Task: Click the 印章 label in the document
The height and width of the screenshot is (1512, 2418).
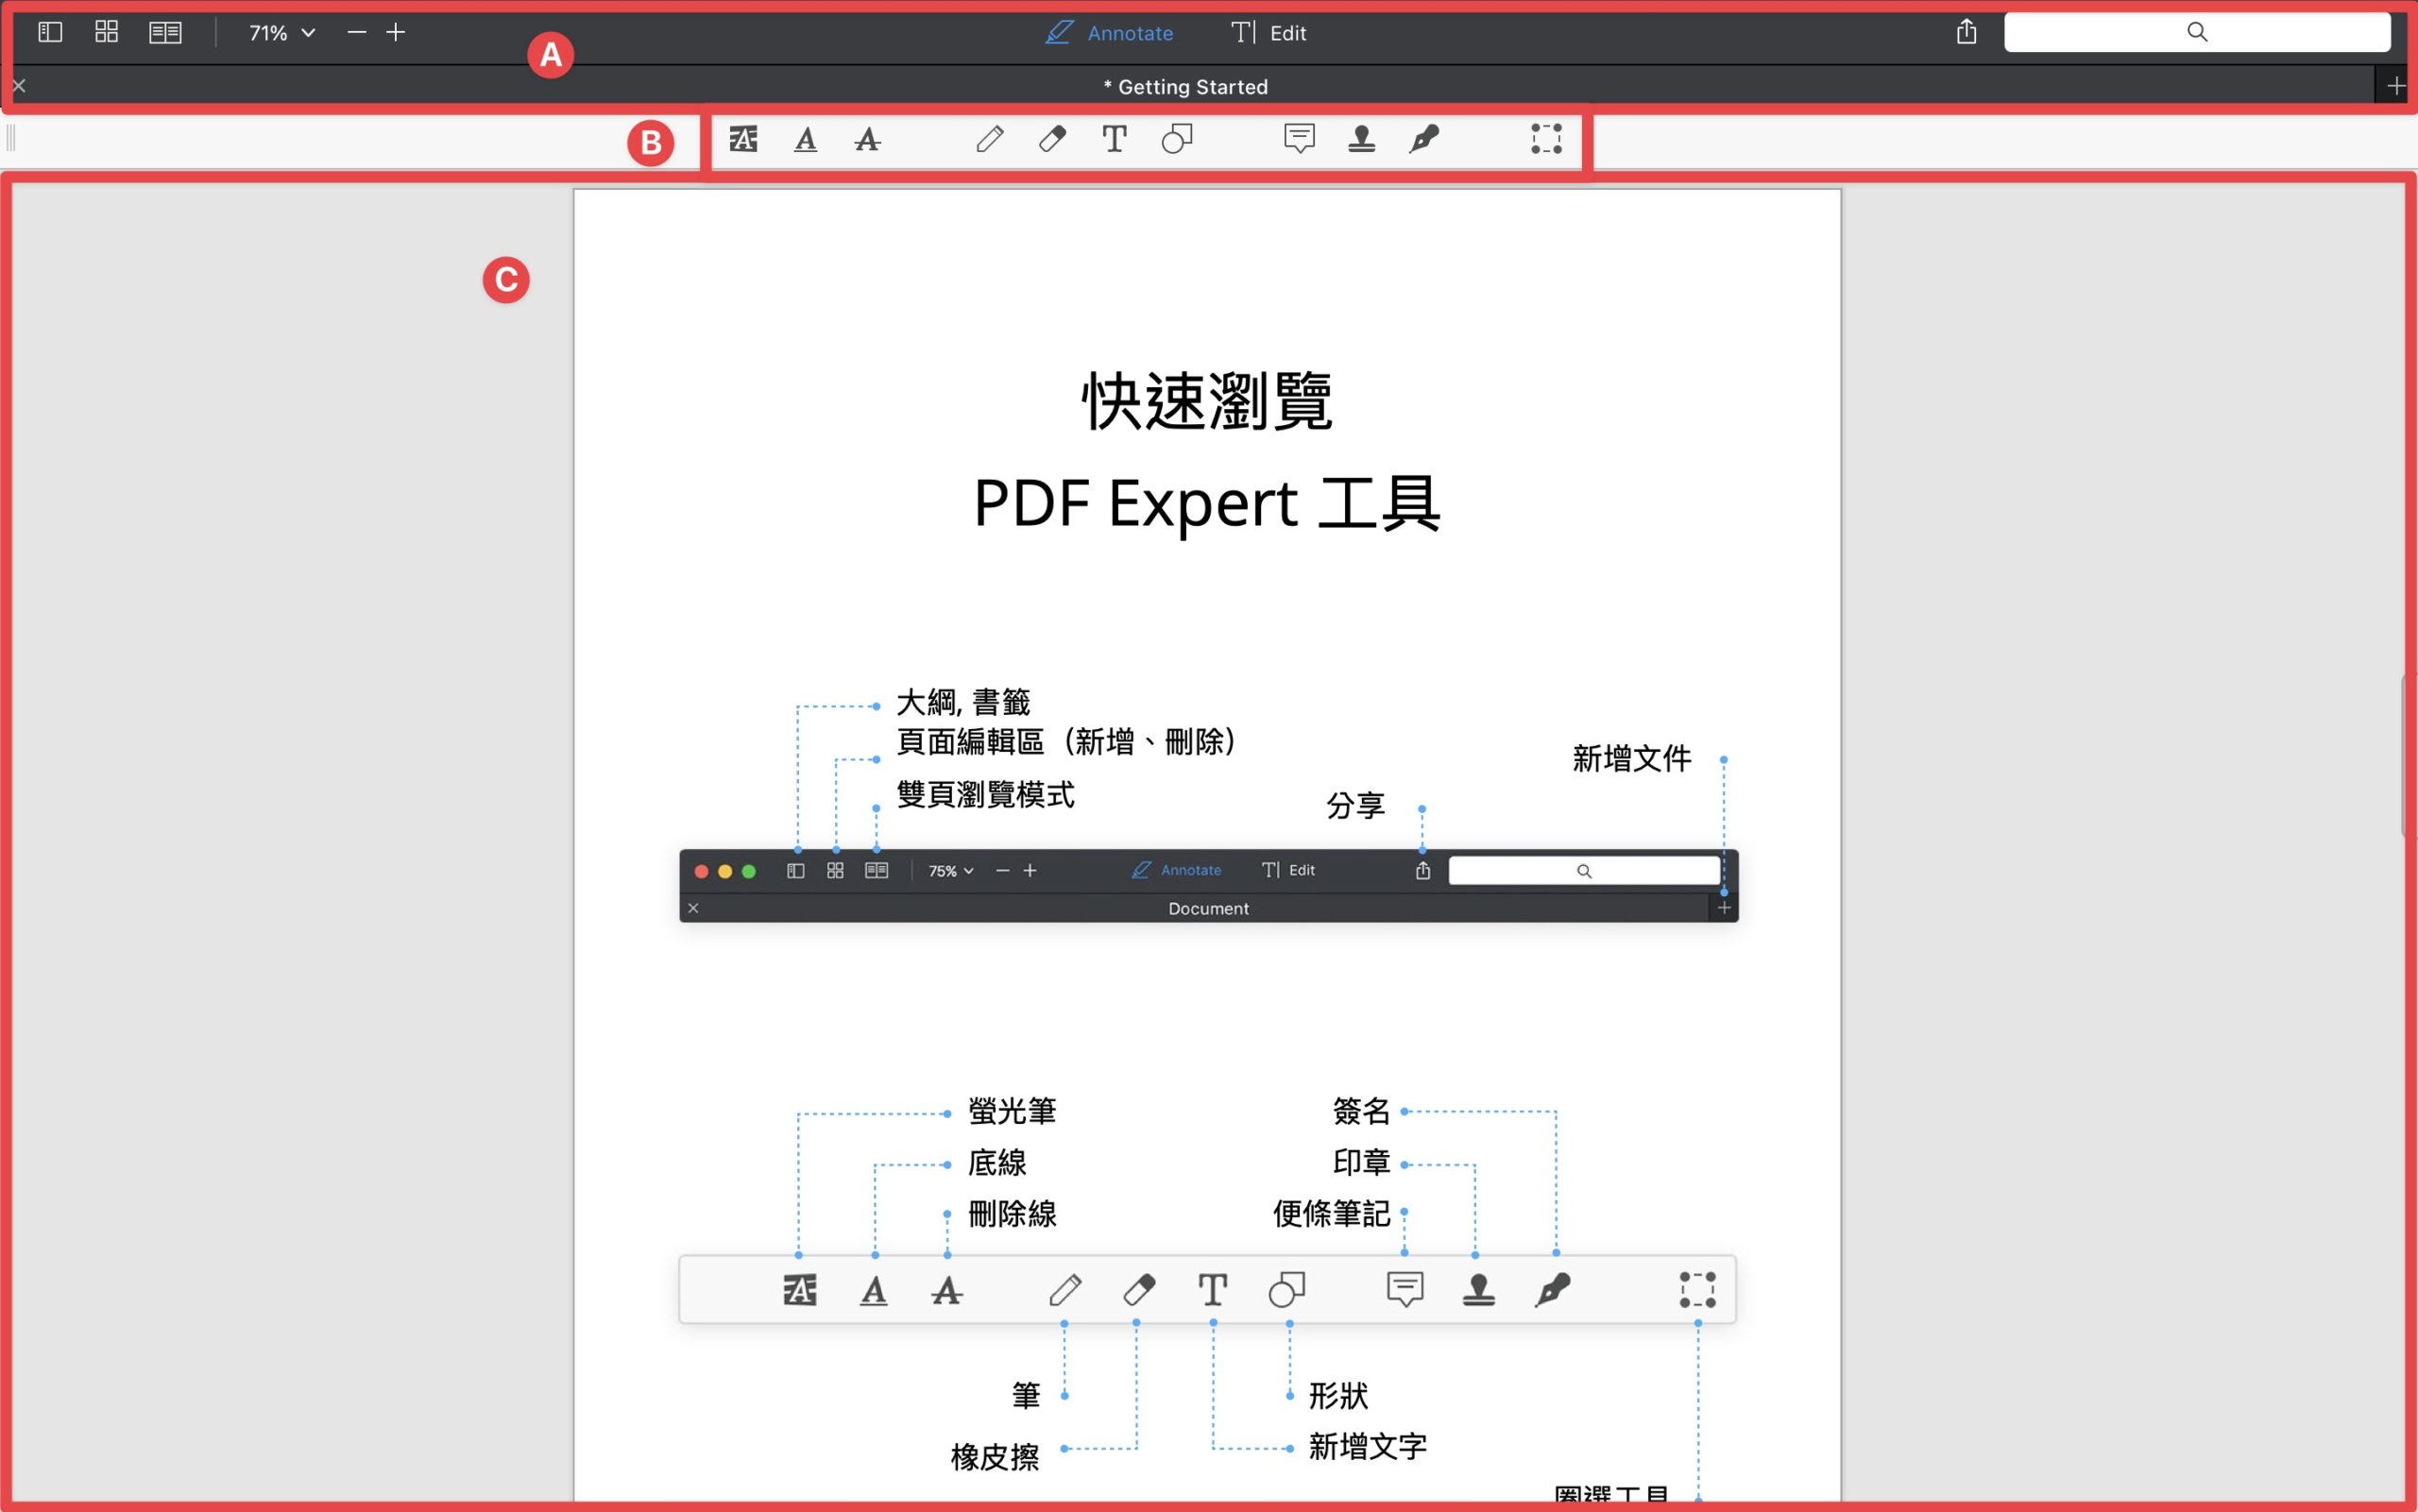Action: click(x=1361, y=1163)
